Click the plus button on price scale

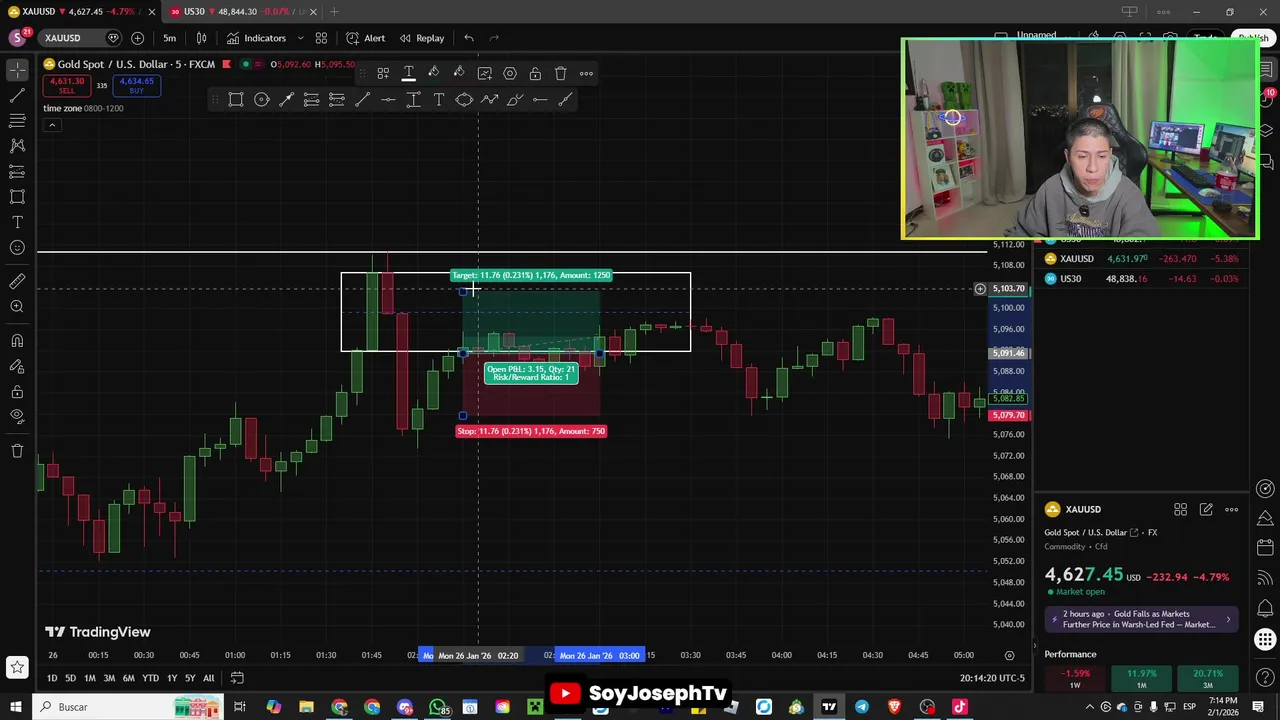(980, 289)
